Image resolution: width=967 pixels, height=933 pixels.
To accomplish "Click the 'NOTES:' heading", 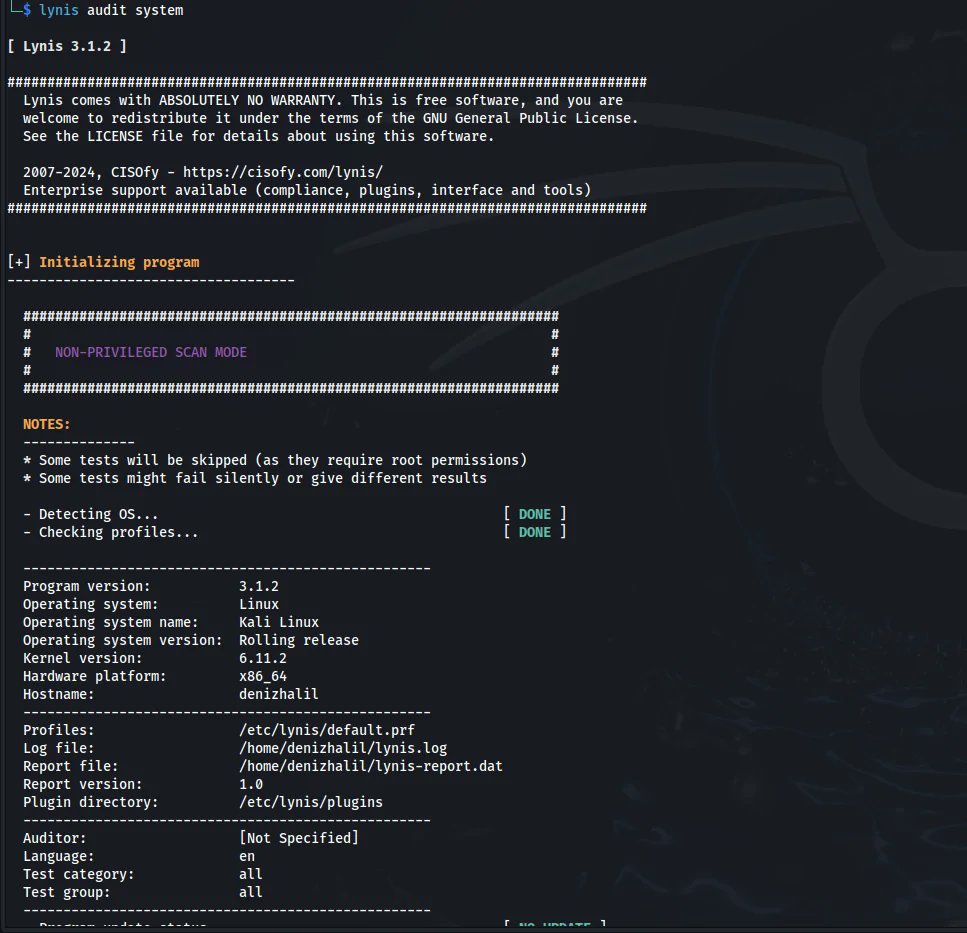I will point(47,424).
